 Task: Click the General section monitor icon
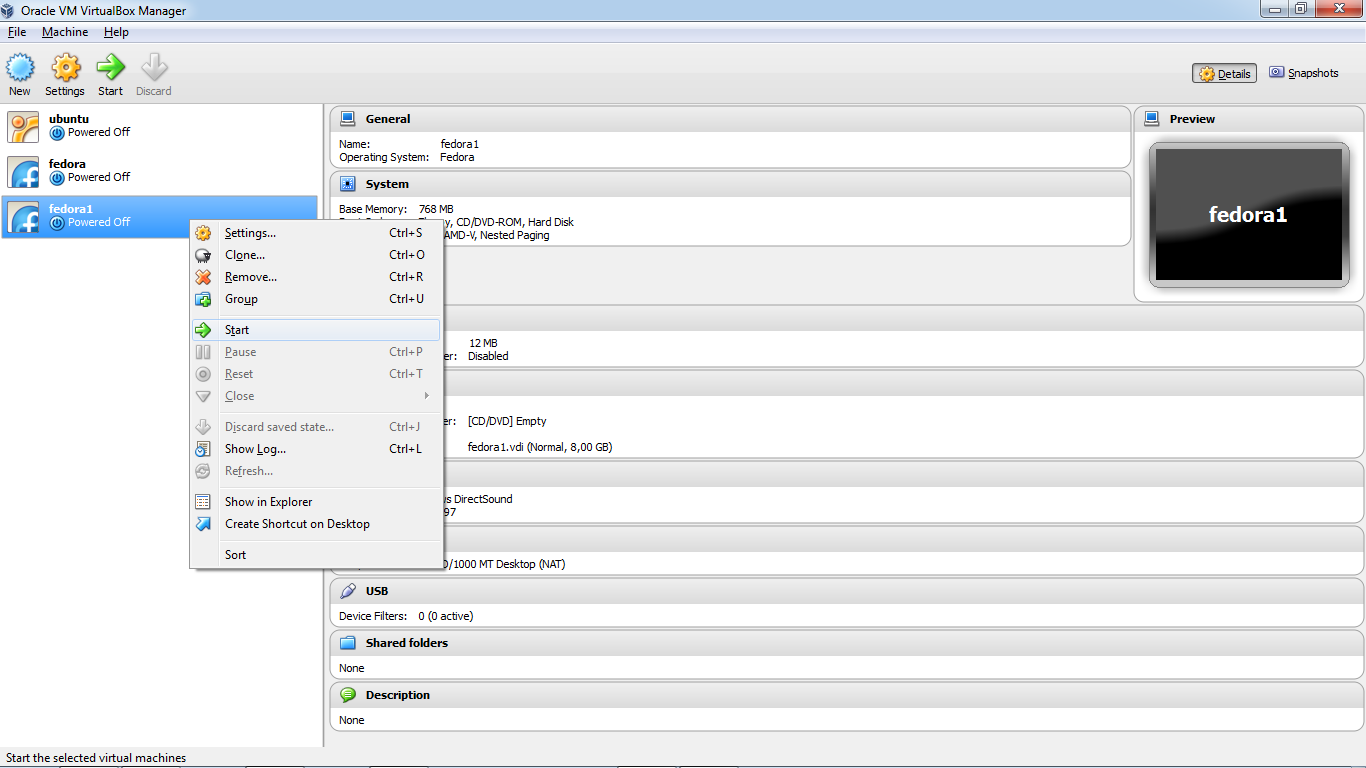click(x=348, y=119)
